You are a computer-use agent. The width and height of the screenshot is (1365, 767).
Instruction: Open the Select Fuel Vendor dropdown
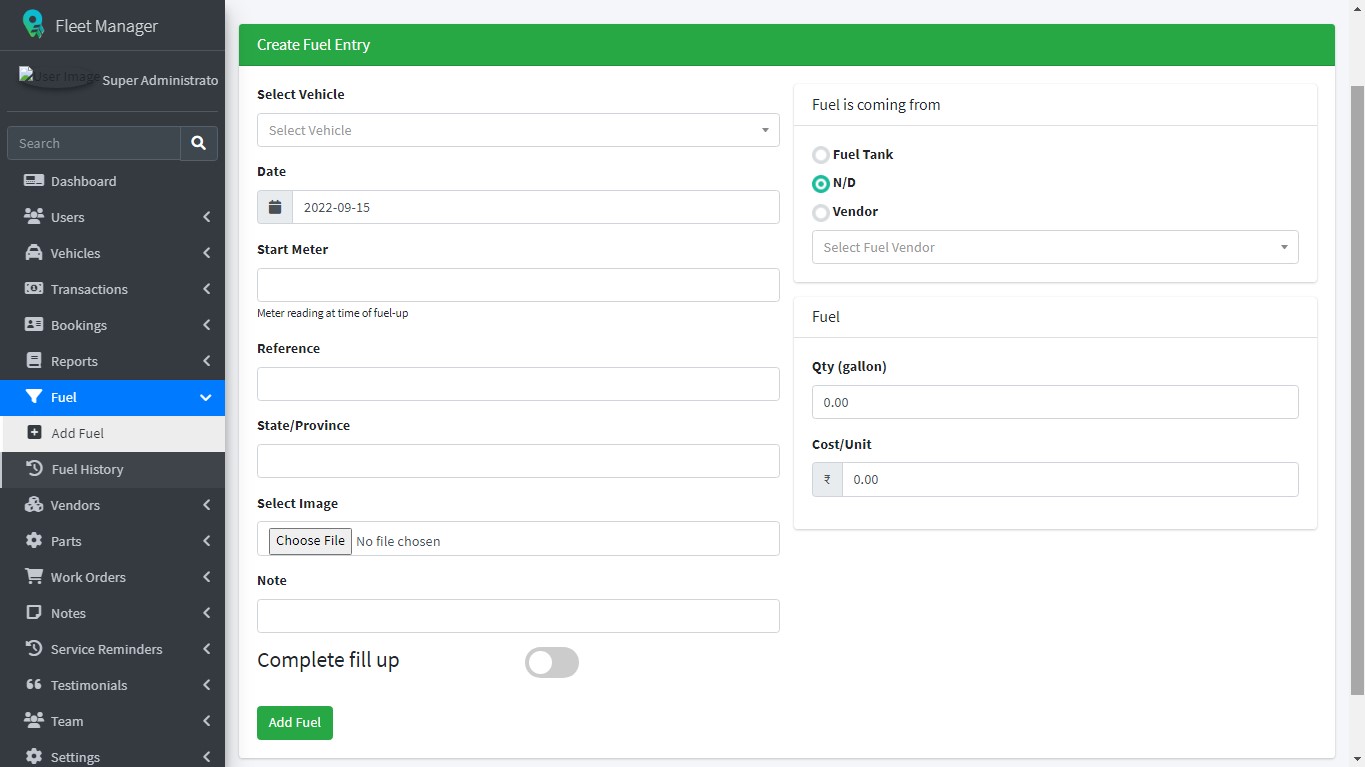pyautogui.click(x=1055, y=247)
